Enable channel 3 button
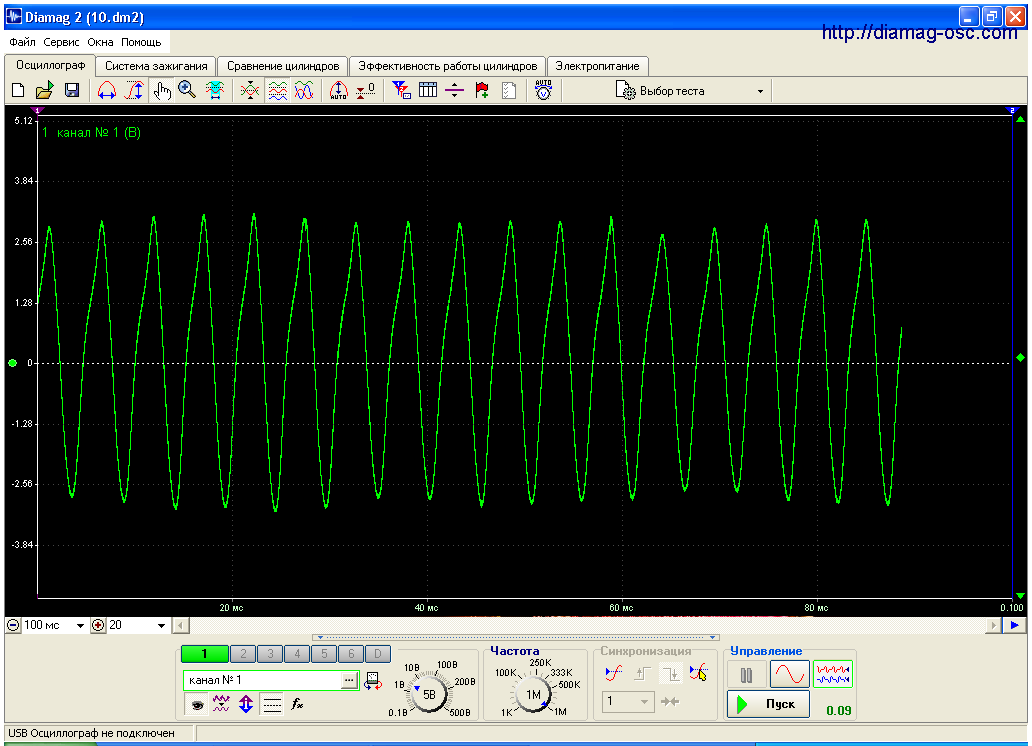1032x746 pixels. (271, 654)
